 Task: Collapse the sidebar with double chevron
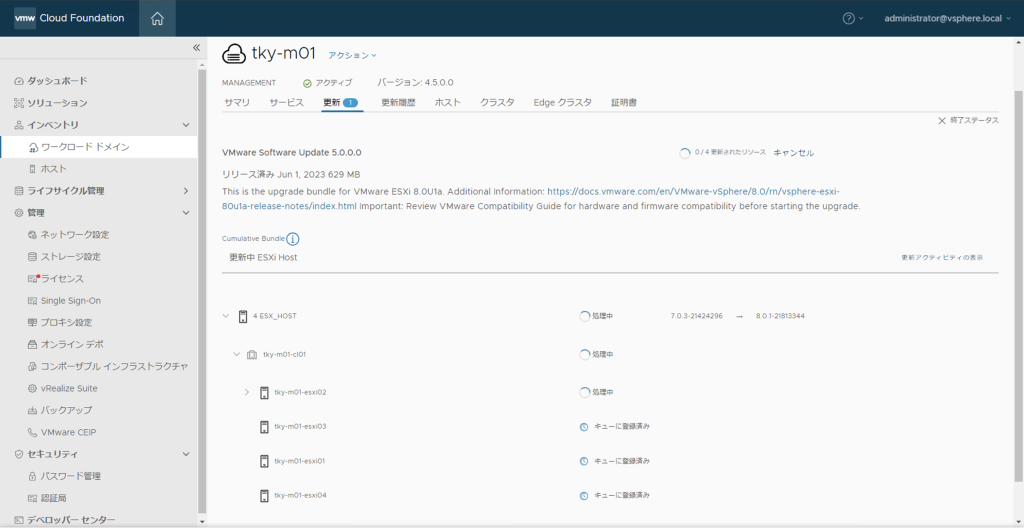(x=196, y=48)
